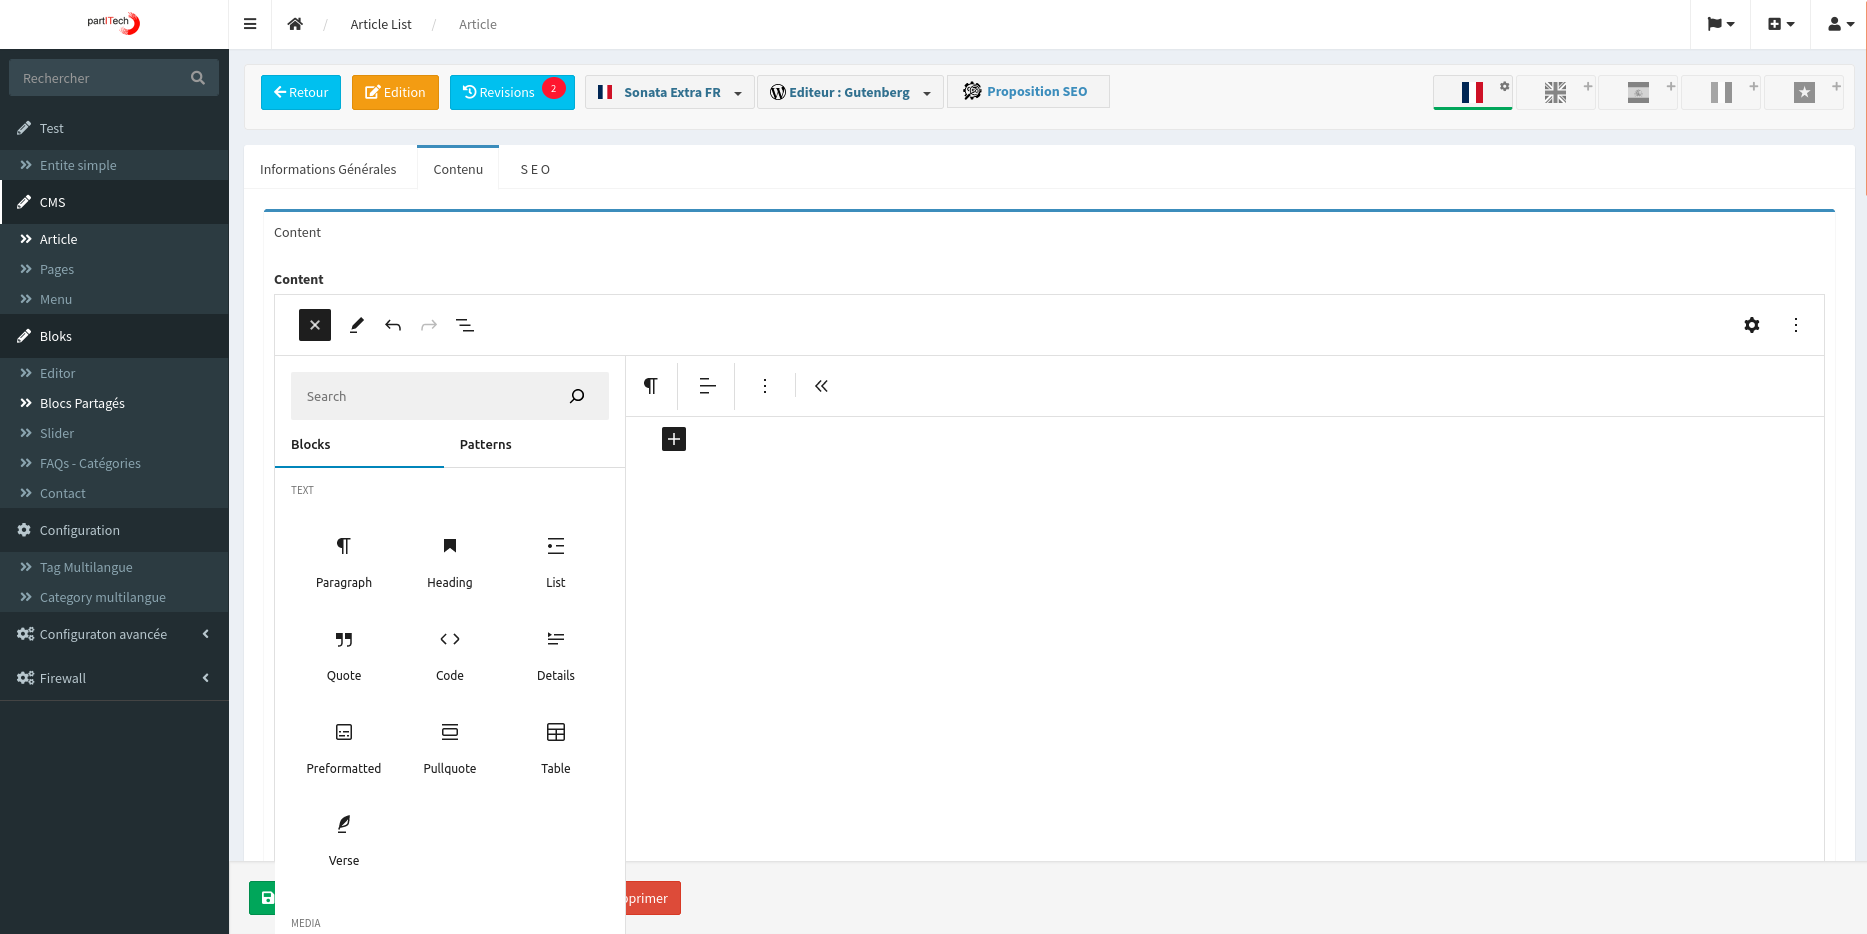Insert a Table block
This screenshot has width=1867, height=934.
[x=555, y=747]
